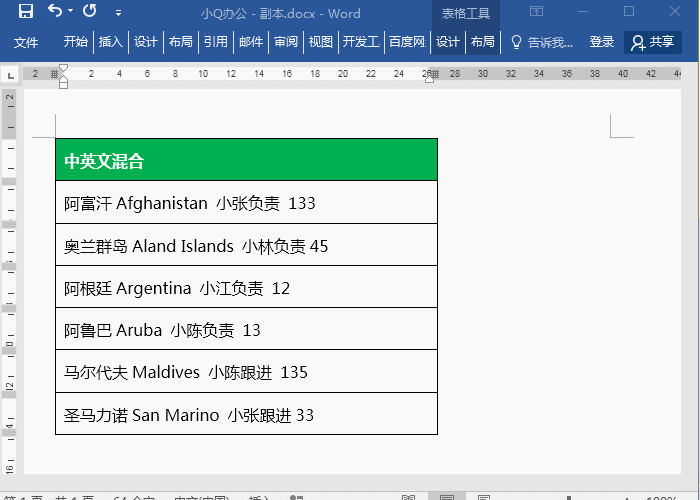Screen dimensions: 700x500
Task: Expand the Undo history dropdown arrow
Action: point(71,11)
